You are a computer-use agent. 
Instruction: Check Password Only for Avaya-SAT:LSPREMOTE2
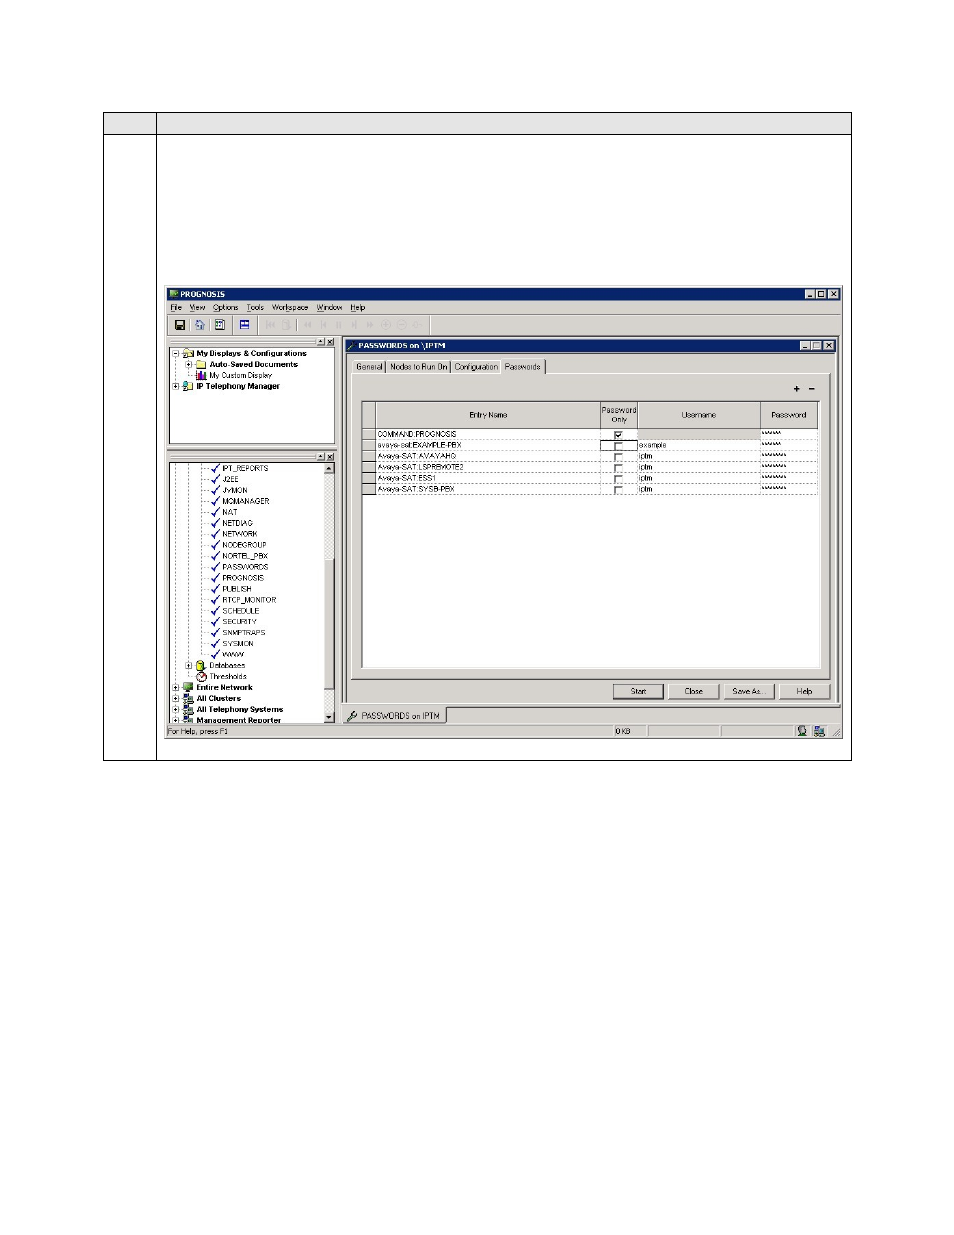click(618, 467)
